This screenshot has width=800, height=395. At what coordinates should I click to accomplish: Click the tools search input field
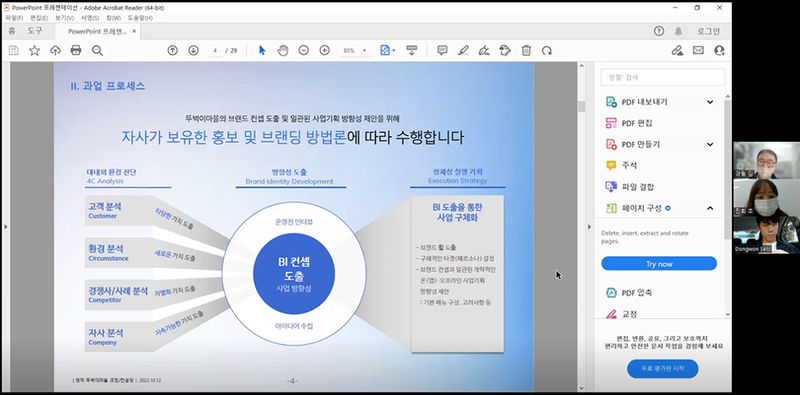(663, 78)
